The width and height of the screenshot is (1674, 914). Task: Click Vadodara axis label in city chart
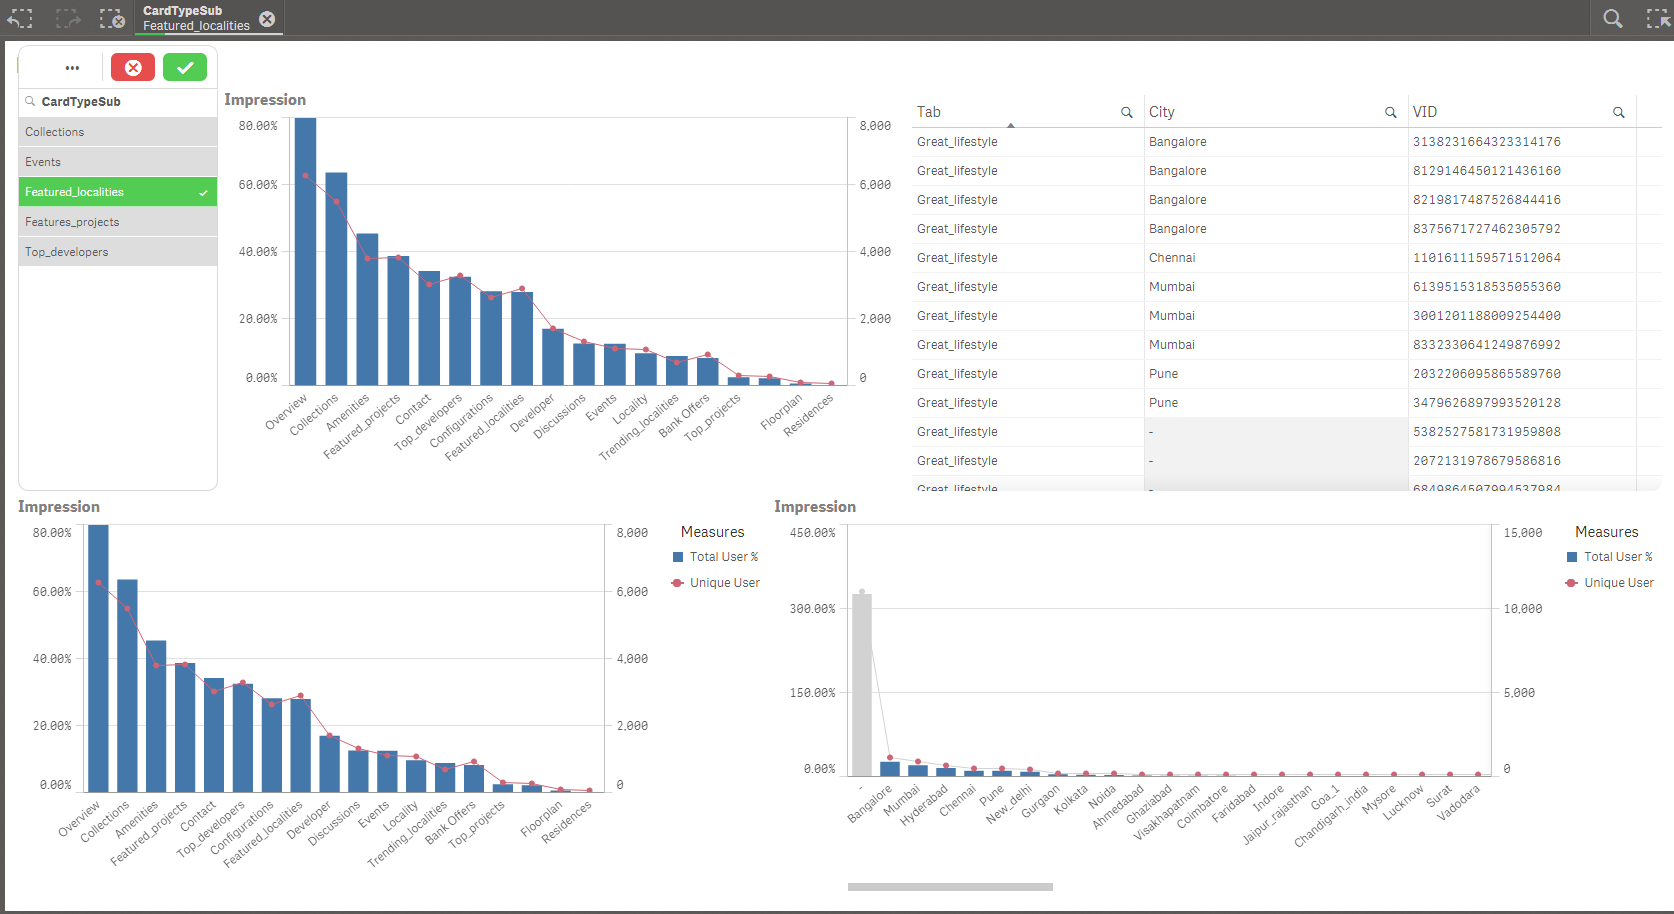[x=1458, y=802]
